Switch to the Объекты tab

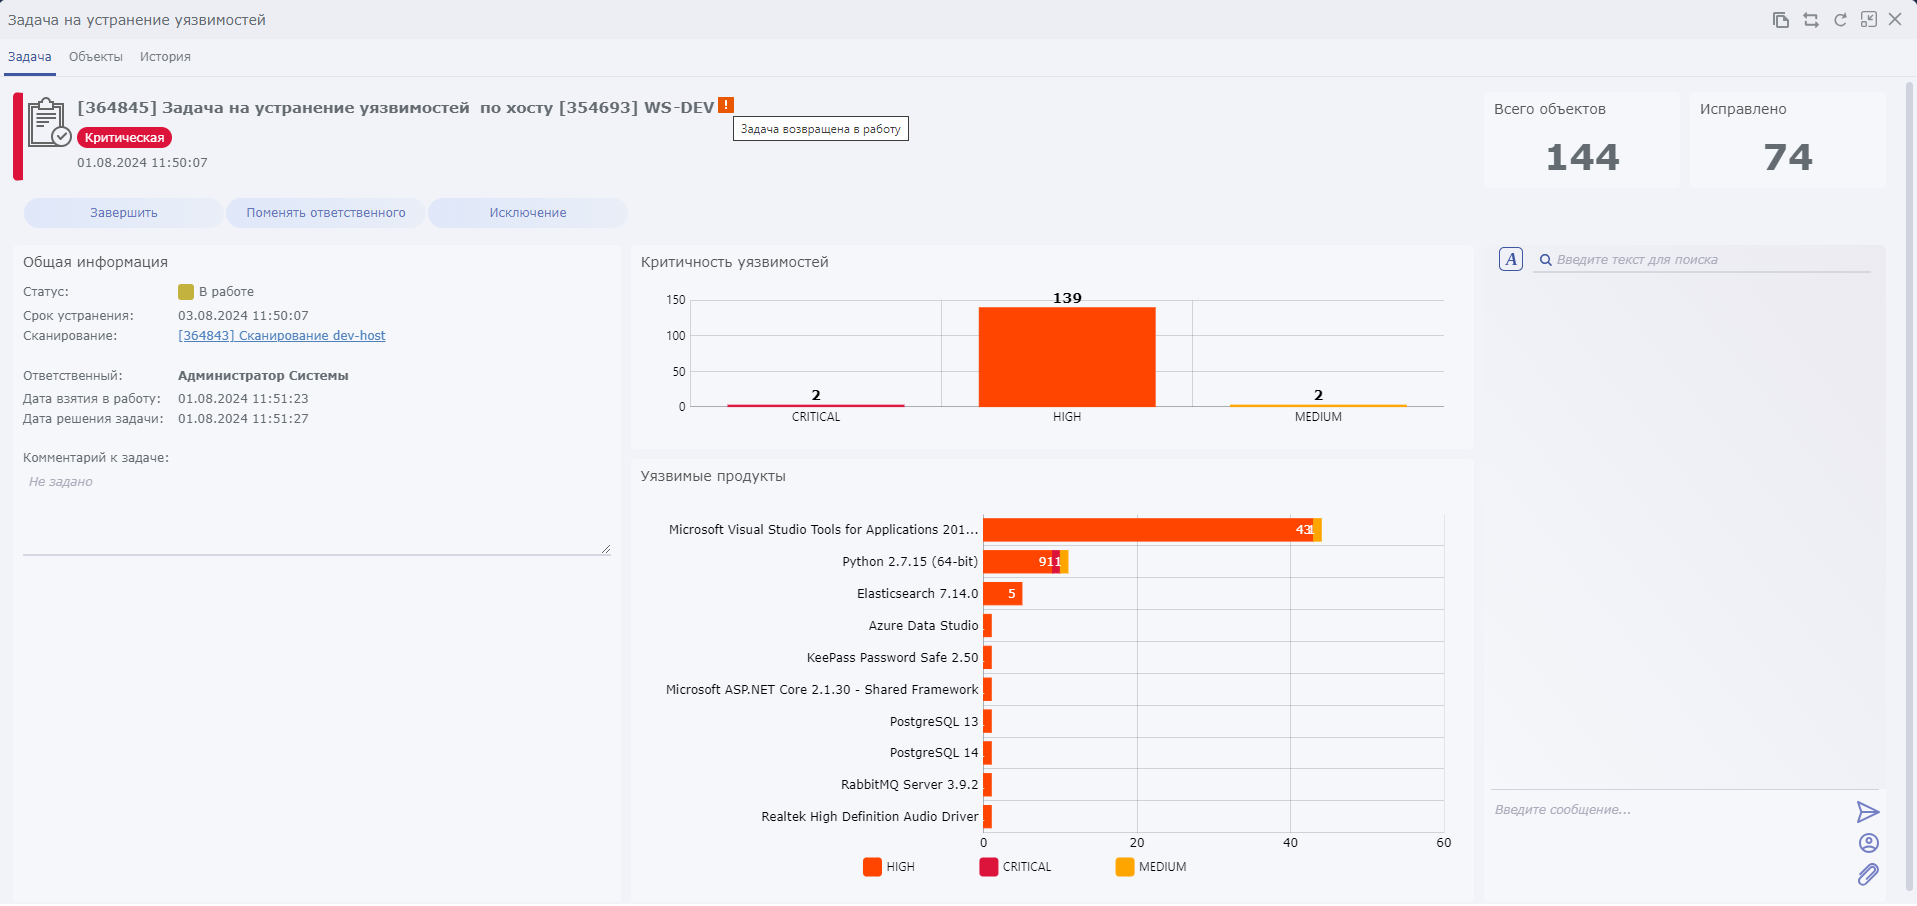tap(96, 57)
